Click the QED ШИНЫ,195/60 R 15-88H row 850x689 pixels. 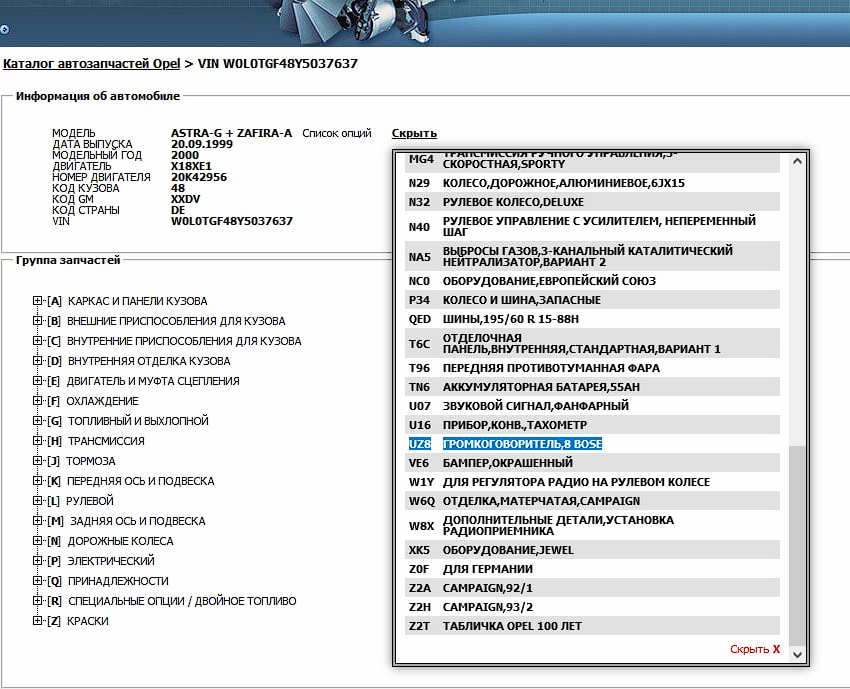coord(592,319)
